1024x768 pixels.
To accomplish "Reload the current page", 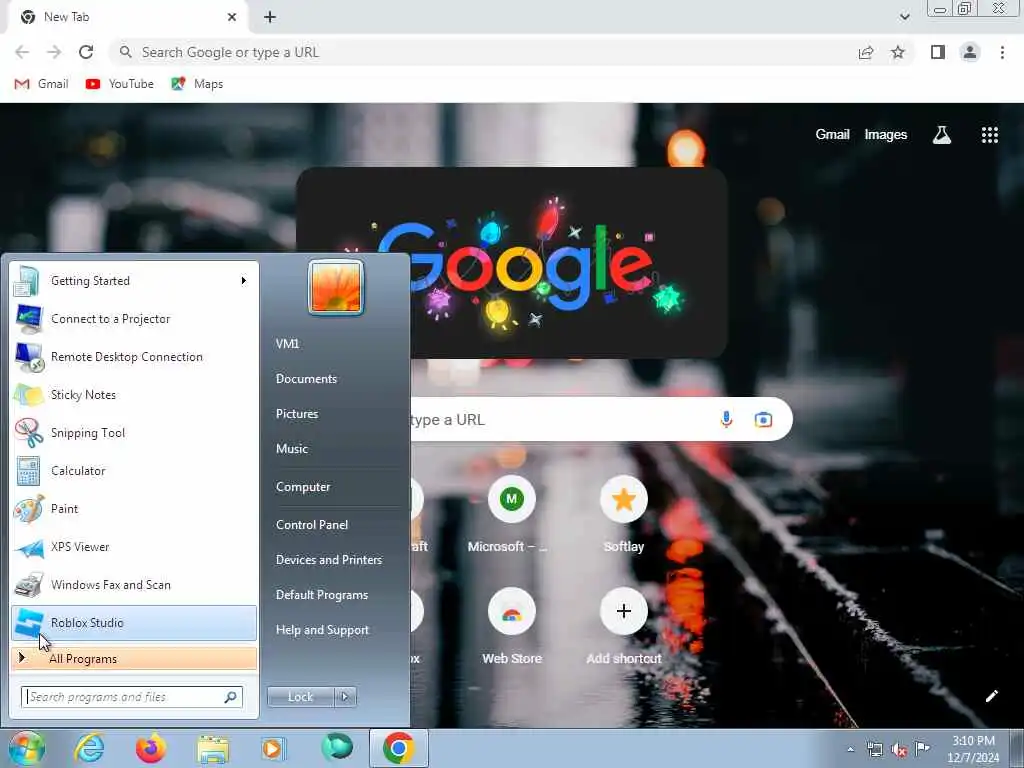I will pos(86,52).
